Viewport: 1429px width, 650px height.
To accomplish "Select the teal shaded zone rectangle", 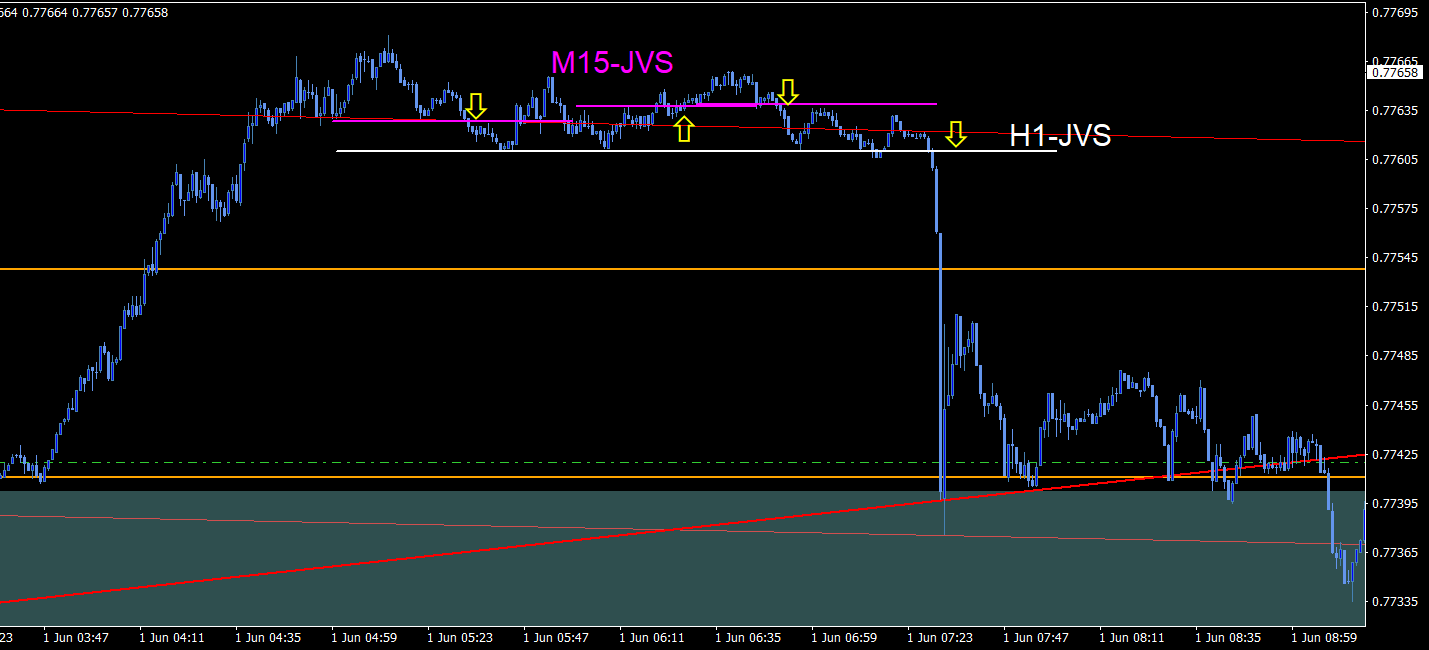I will point(682,558).
